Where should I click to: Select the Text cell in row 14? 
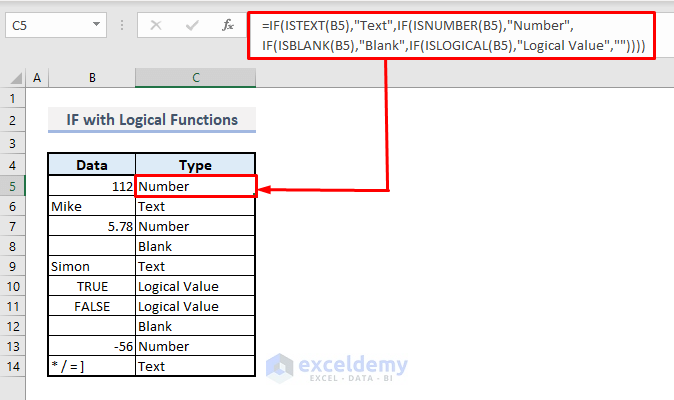pyautogui.click(x=196, y=366)
